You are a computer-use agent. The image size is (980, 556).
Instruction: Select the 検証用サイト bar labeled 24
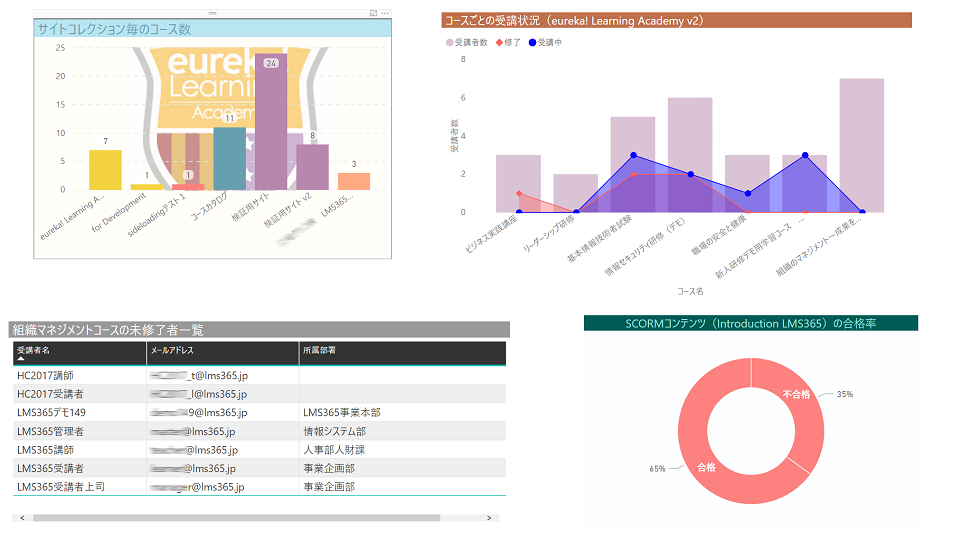click(270, 122)
